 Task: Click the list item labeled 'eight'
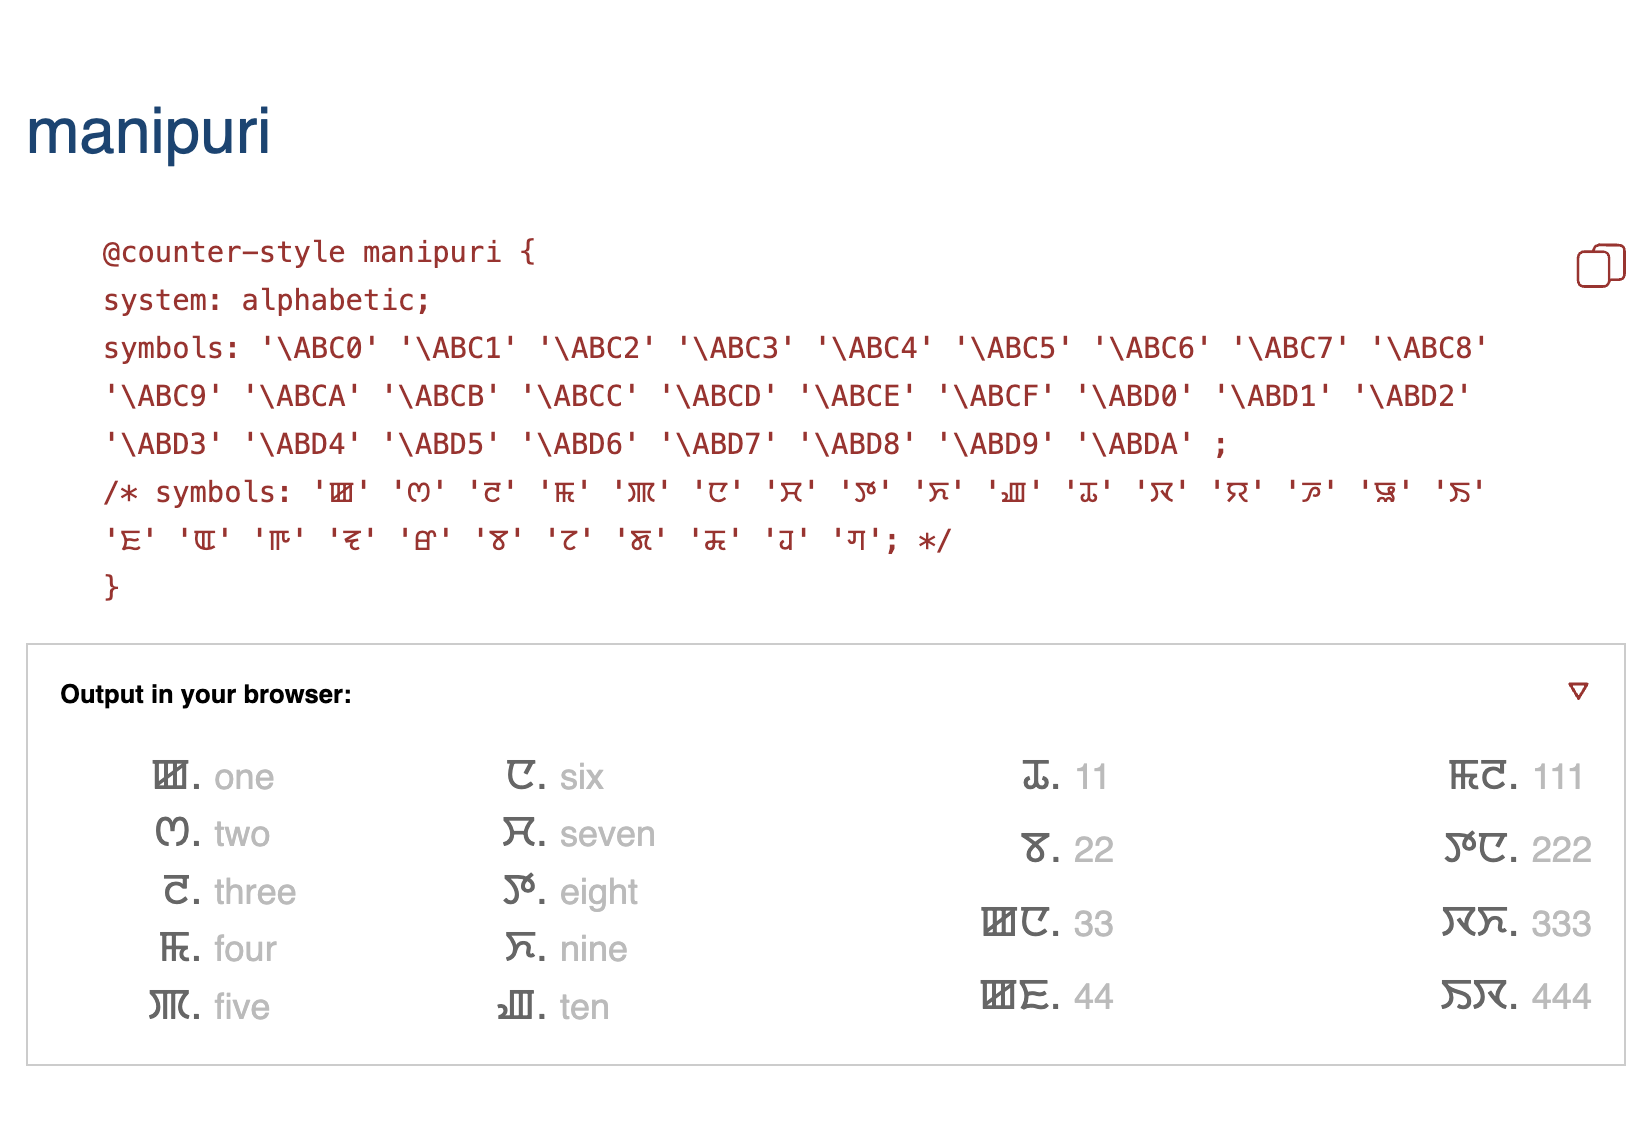598,892
